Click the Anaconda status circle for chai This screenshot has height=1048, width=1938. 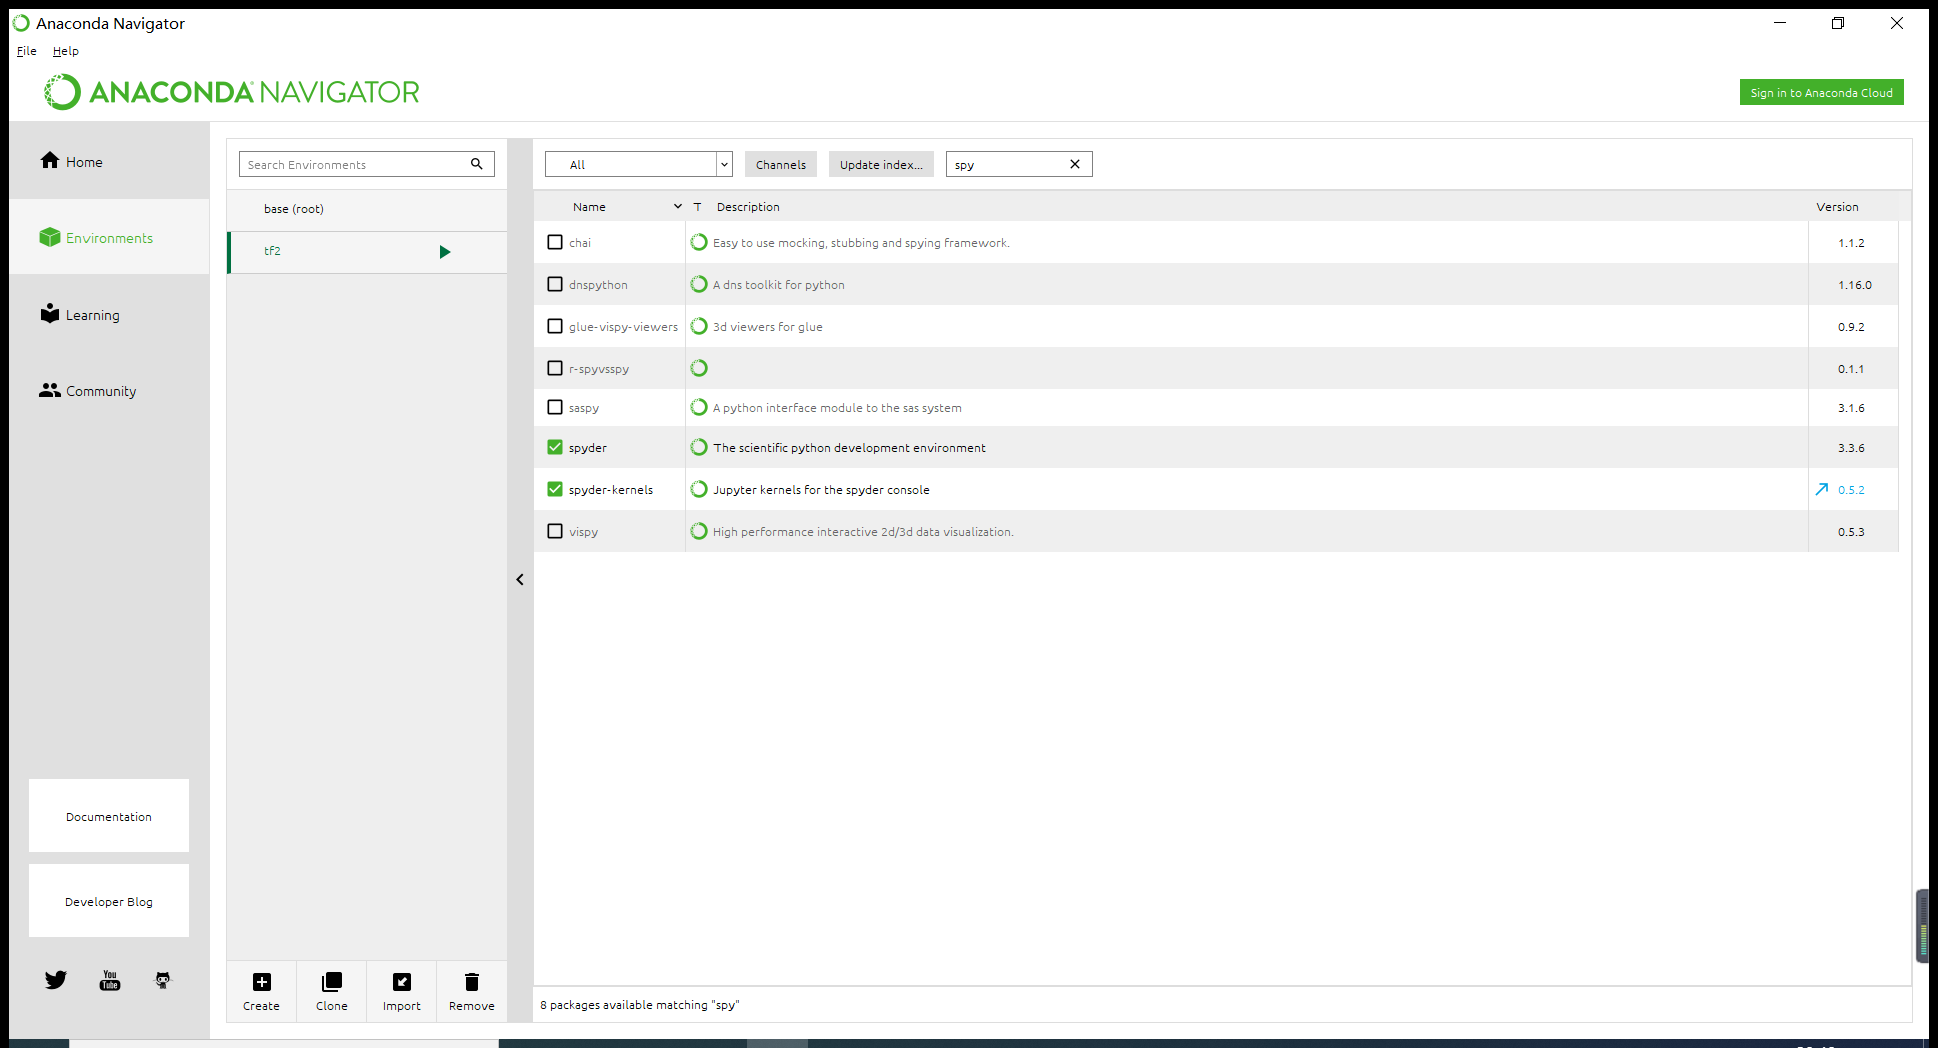pos(699,242)
